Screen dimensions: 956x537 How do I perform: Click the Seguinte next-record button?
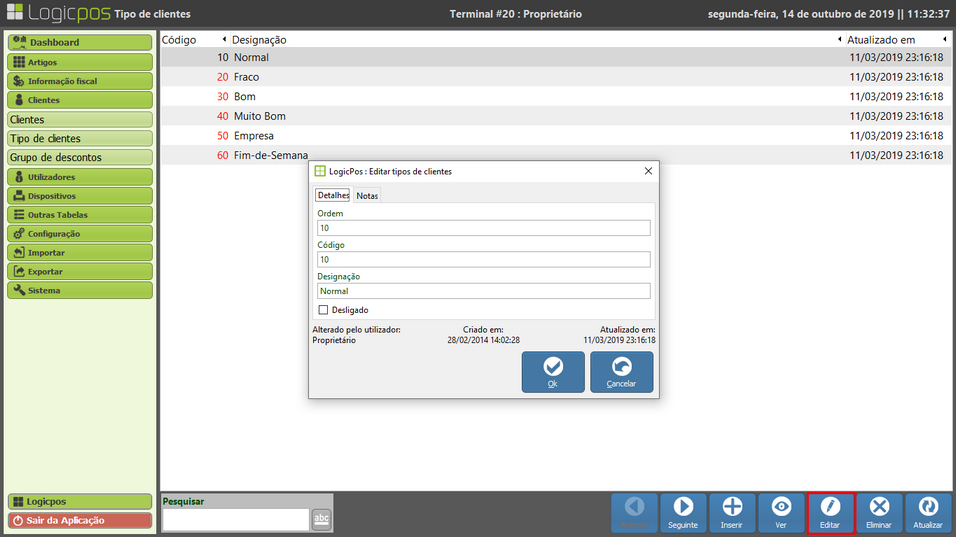(x=684, y=512)
